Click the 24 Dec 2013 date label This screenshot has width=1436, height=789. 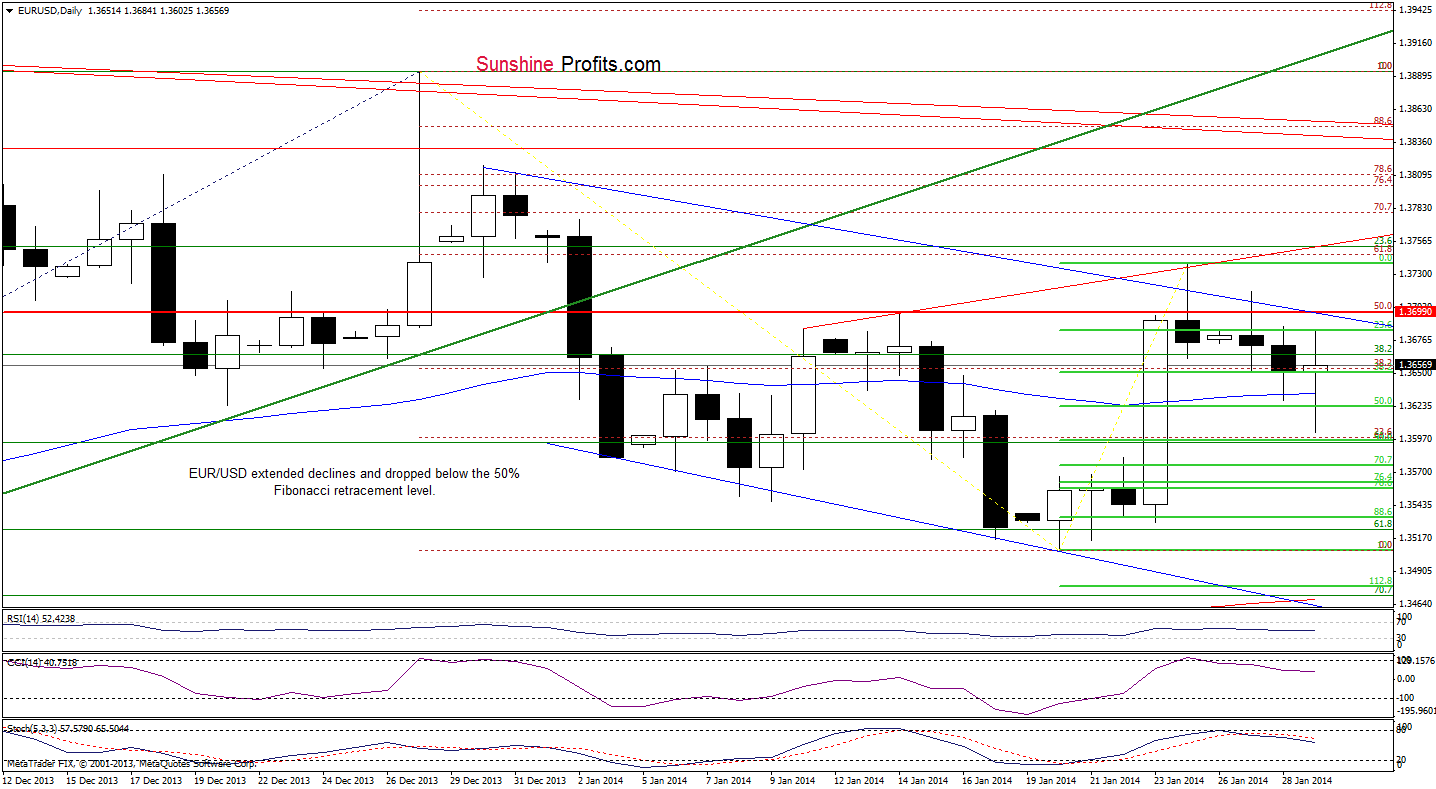click(347, 780)
